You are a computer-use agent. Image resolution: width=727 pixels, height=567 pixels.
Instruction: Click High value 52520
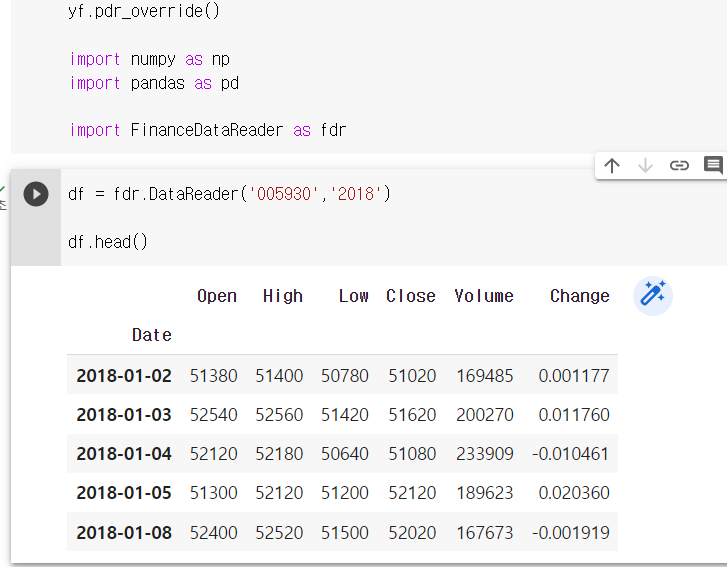(279, 532)
